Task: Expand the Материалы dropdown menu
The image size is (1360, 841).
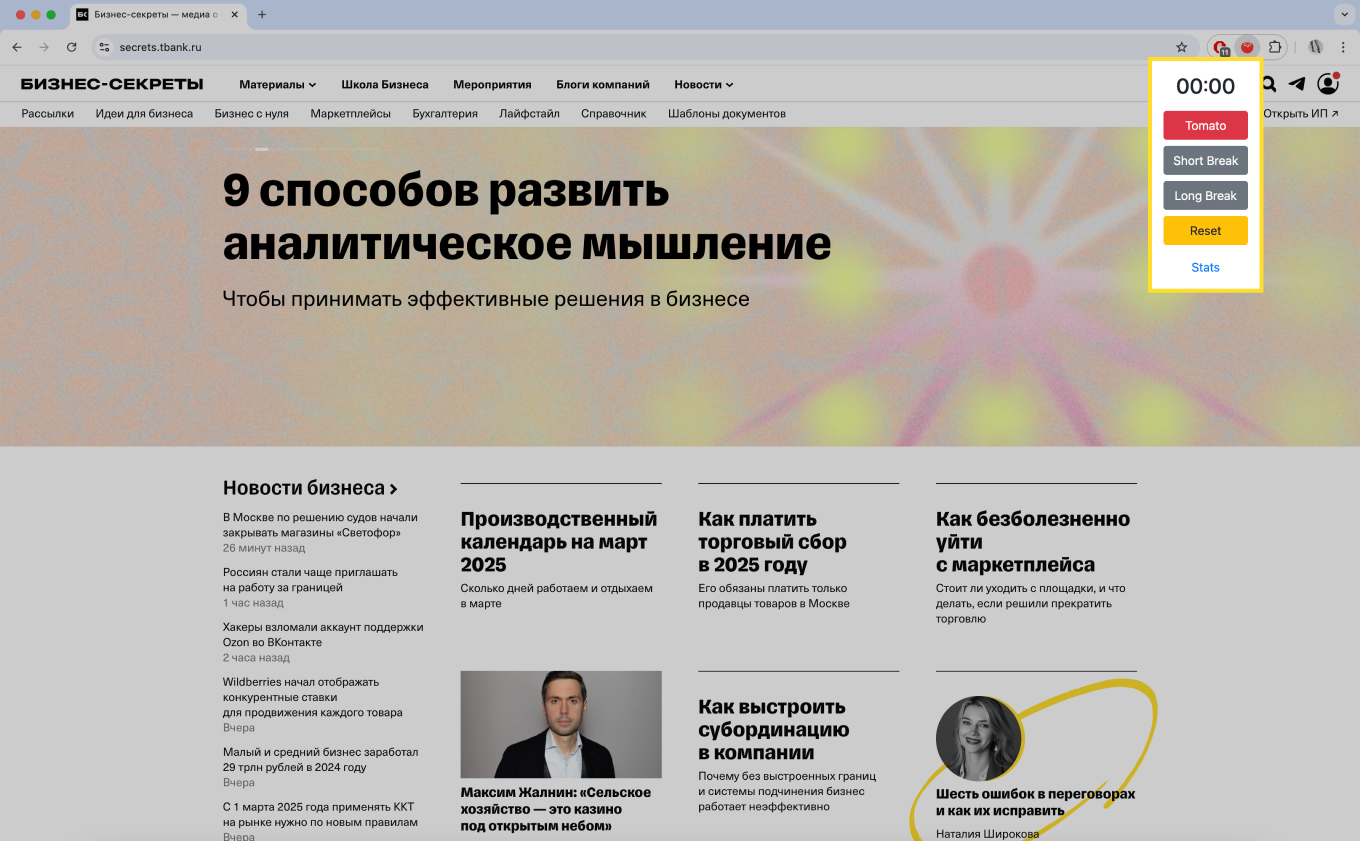Action: pyautogui.click(x=277, y=84)
